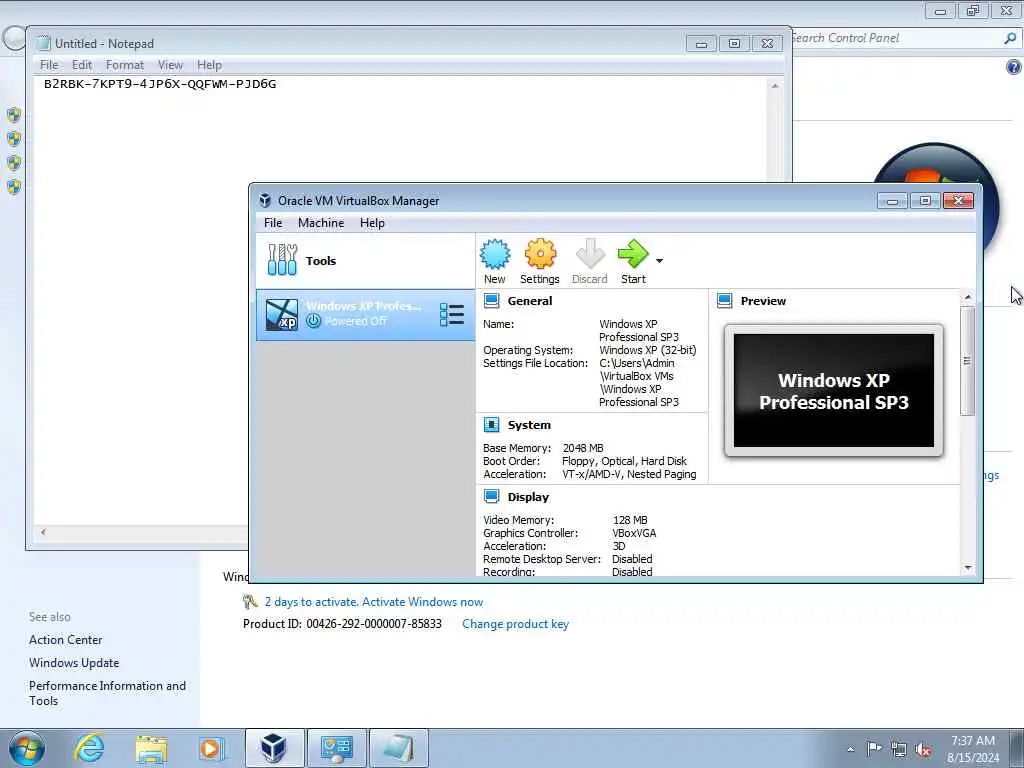The height and width of the screenshot is (768, 1024).
Task: Click the Product ID number text
Action: (x=374, y=624)
